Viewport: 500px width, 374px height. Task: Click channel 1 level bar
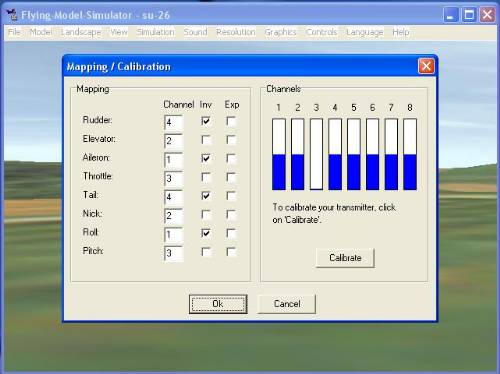click(x=279, y=154)
